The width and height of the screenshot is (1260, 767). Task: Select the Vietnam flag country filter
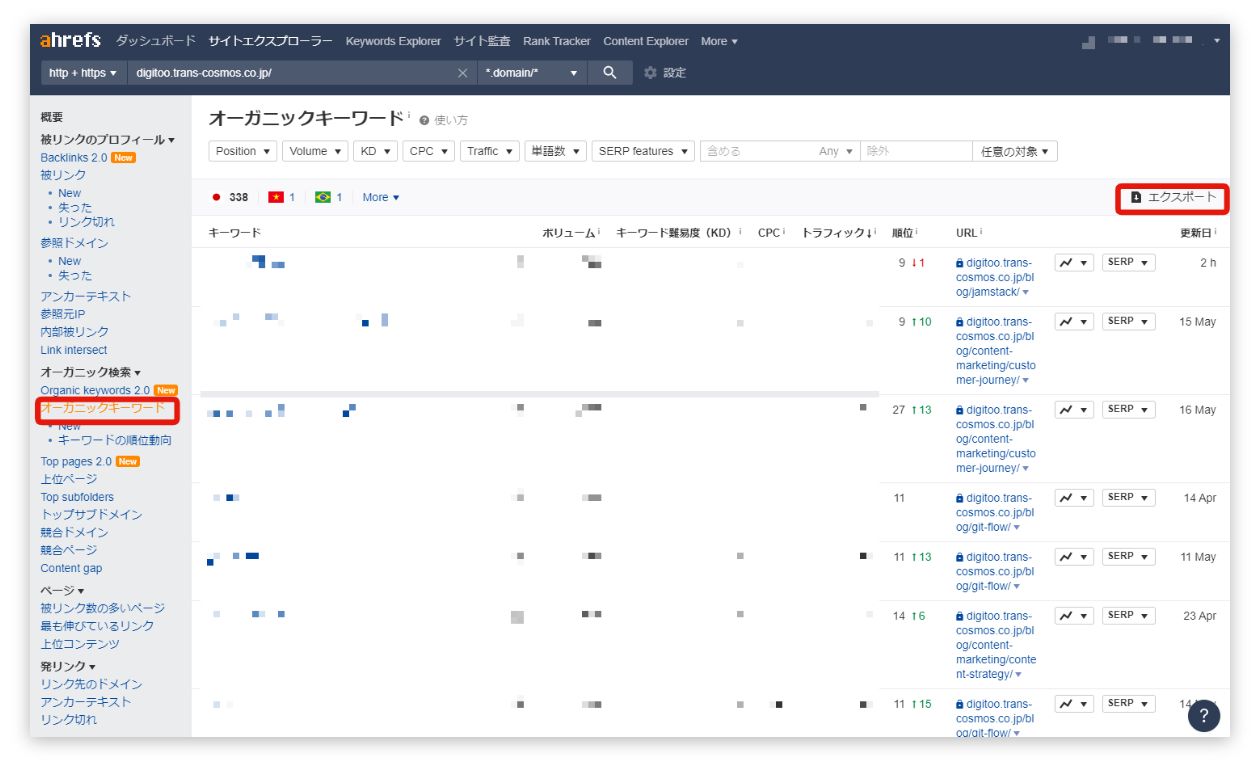pyautogui.click(x=281, y=197)
